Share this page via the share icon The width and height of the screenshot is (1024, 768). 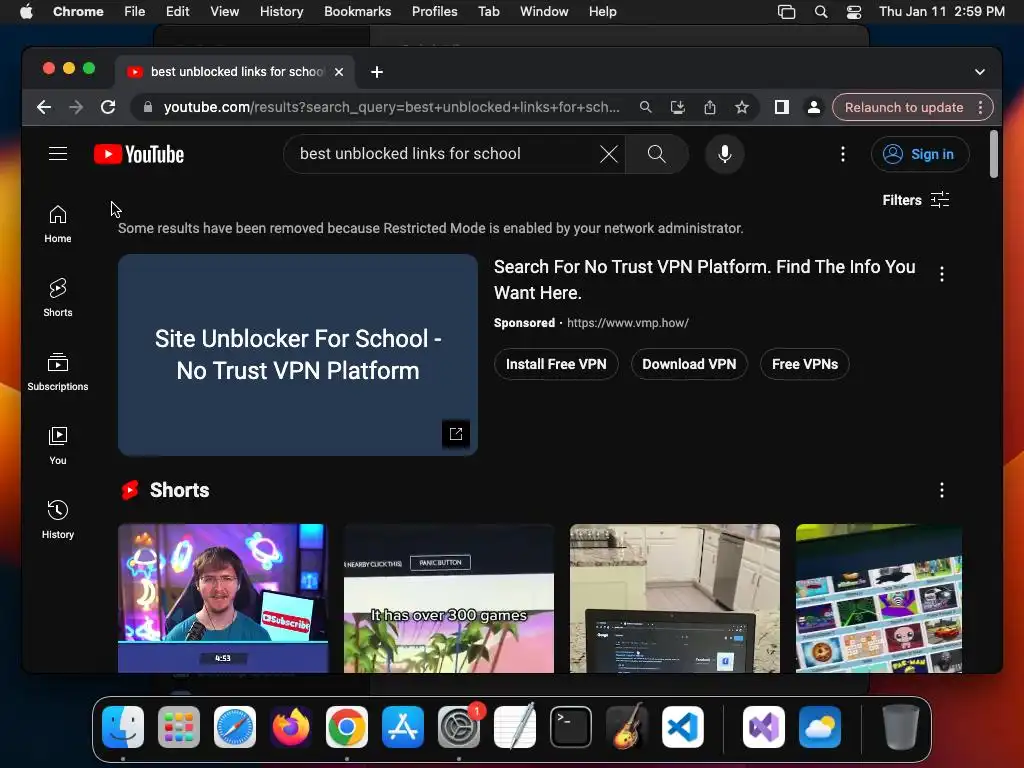pos(710,107)
